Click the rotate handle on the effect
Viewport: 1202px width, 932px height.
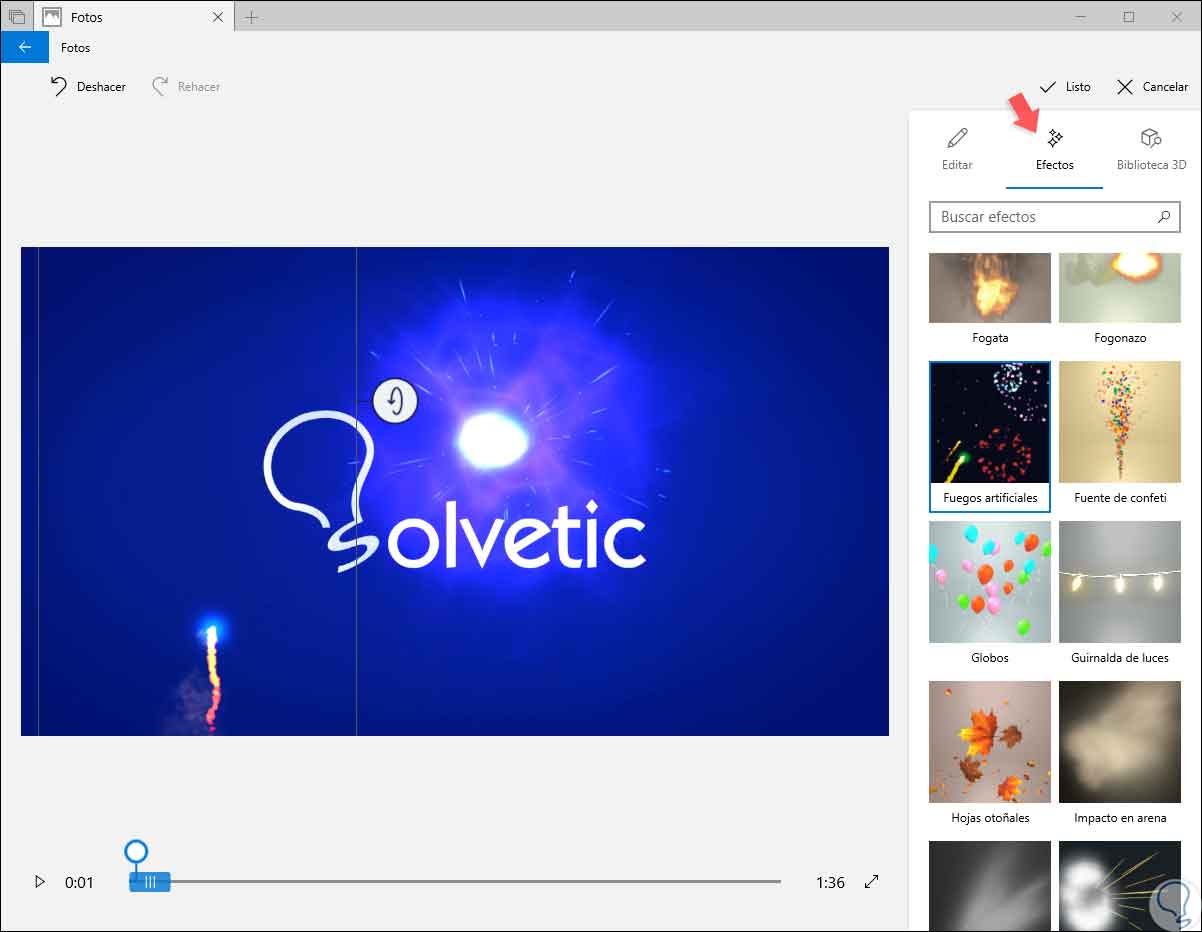(395, 402)
